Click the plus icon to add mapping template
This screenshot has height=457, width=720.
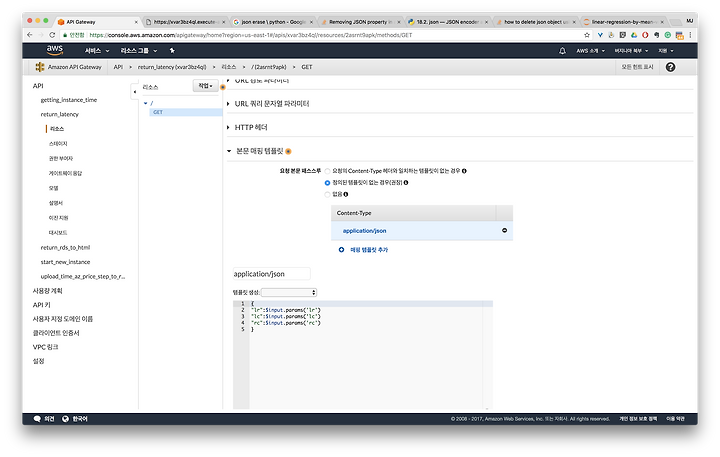coord(341,250)
